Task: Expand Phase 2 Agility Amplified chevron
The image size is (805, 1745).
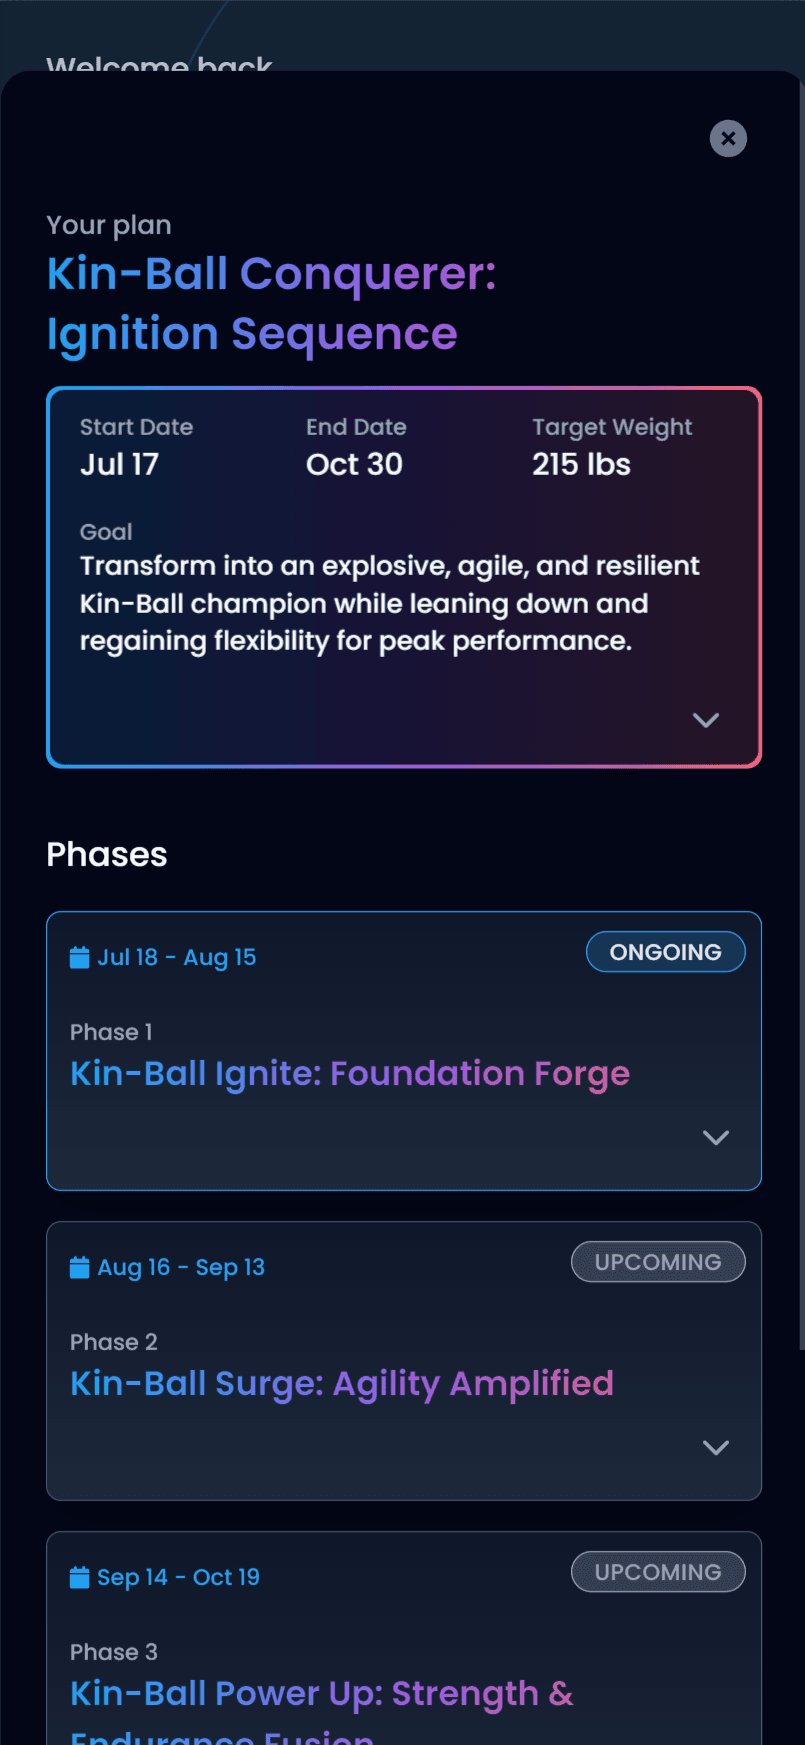Action: (x=716, y=1447)
